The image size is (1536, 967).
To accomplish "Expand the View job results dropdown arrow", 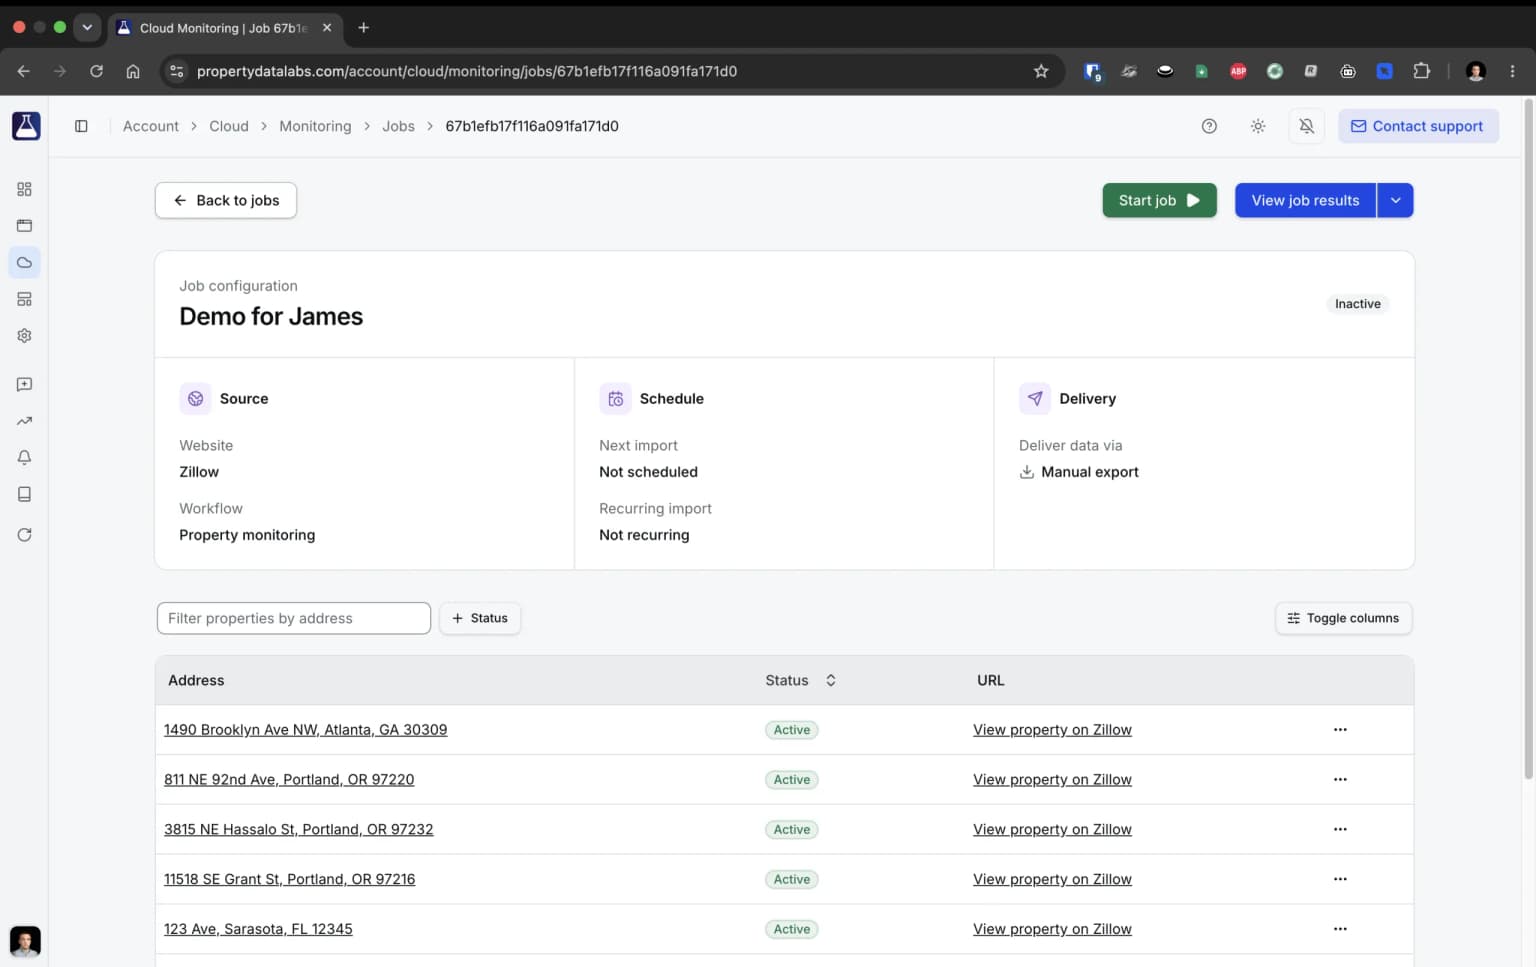I will click(x=1395, y=200).
